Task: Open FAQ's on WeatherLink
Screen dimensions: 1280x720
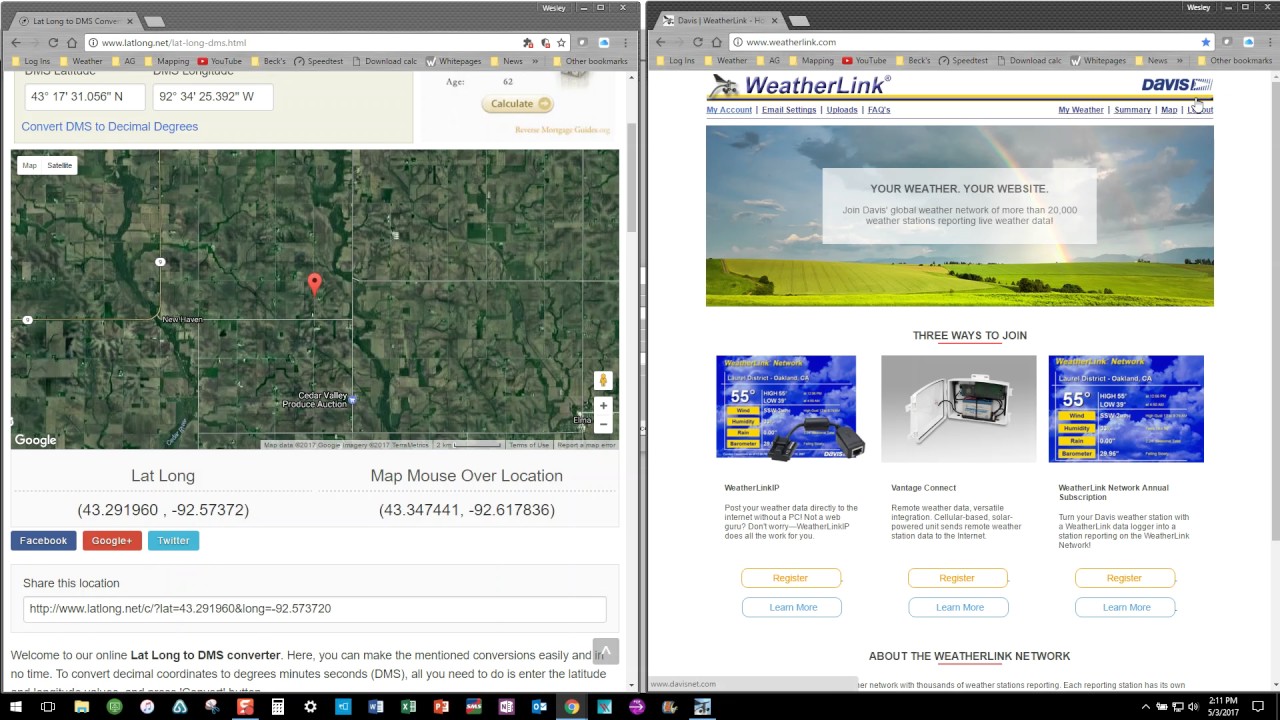Action: (x=879, y=110)
